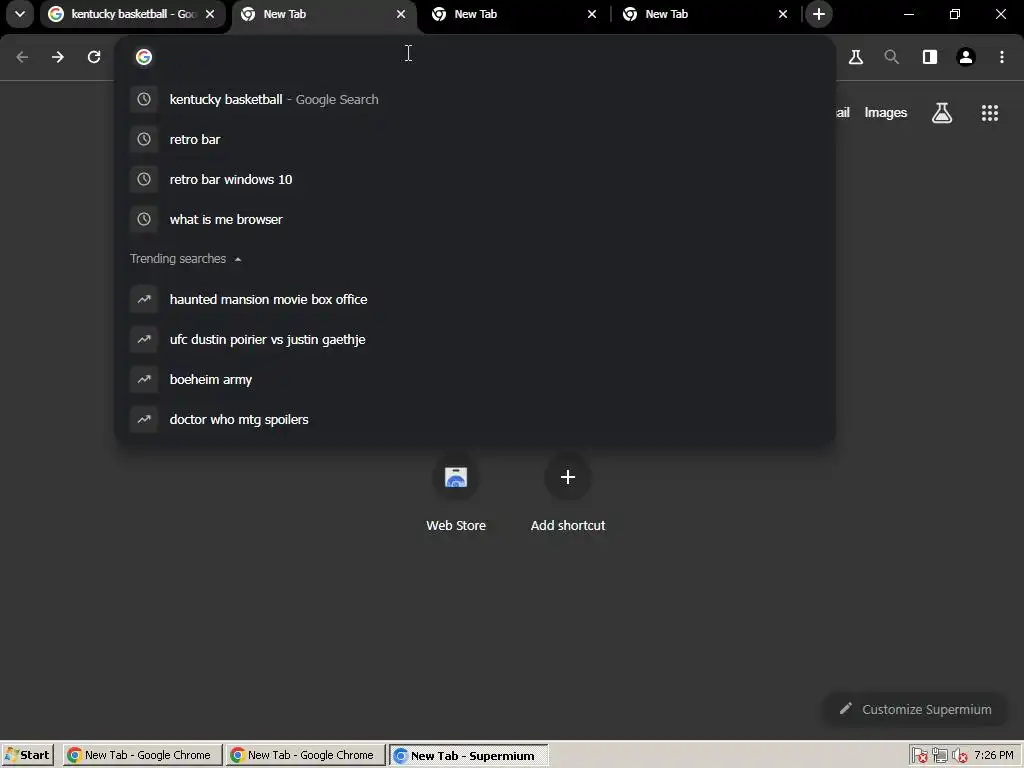Go back with the back arrow

tap(22, 57)
